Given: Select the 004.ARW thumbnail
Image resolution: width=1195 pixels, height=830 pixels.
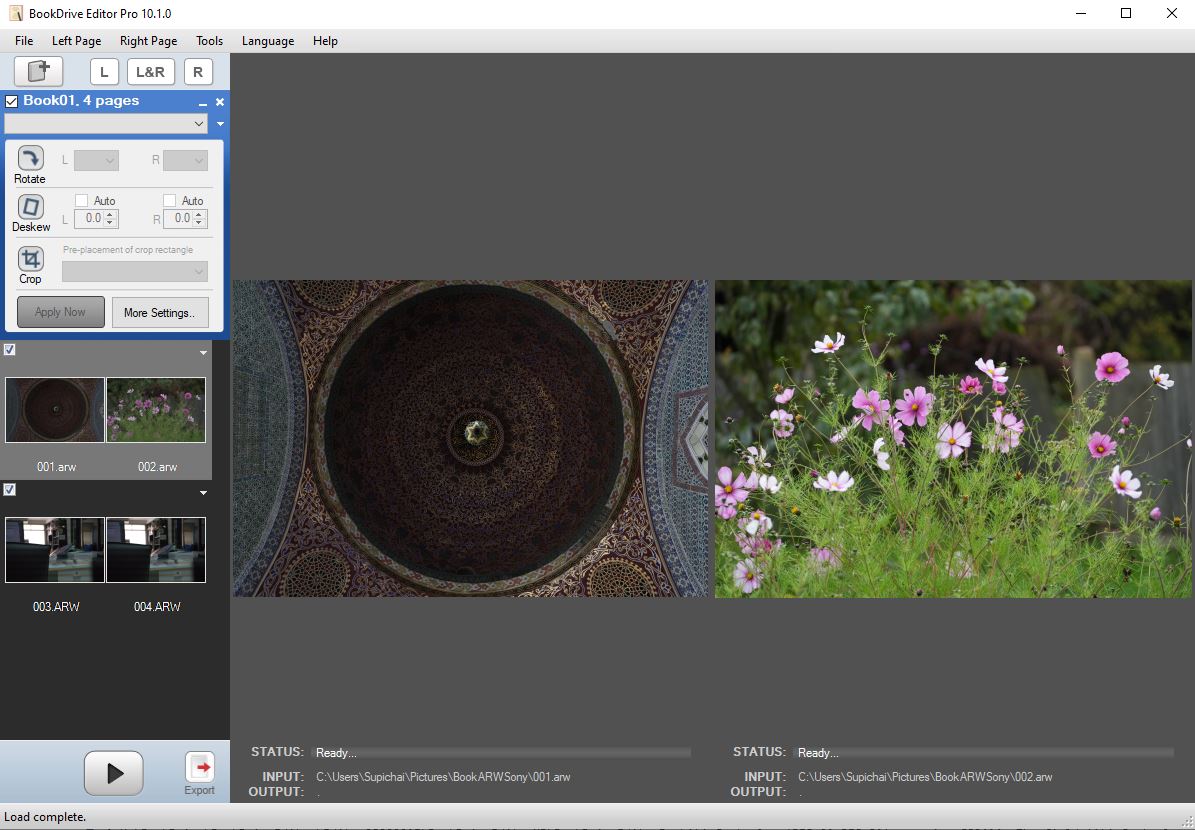Looking at the screenshot, I should pyautogui.click(x=156, y=550).
